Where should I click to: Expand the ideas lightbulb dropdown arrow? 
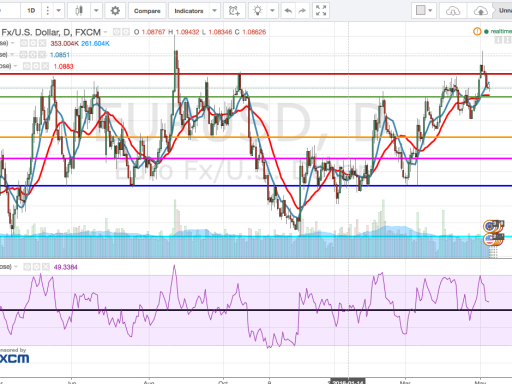272,11
